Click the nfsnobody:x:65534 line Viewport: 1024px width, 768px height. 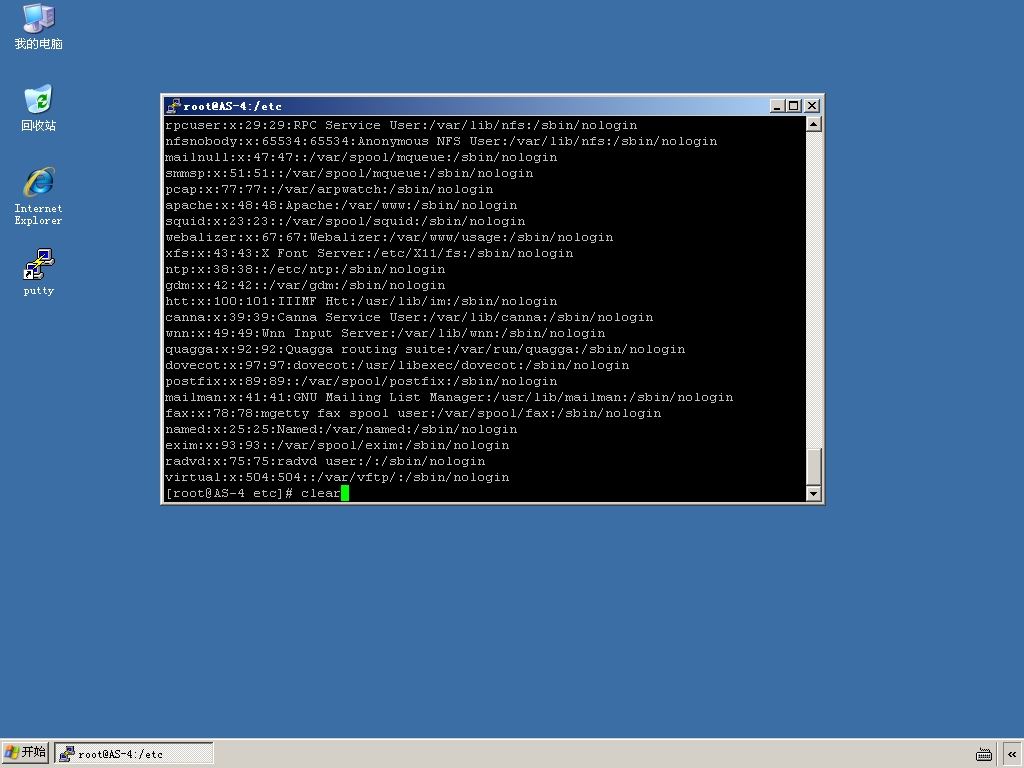[441, 141]
